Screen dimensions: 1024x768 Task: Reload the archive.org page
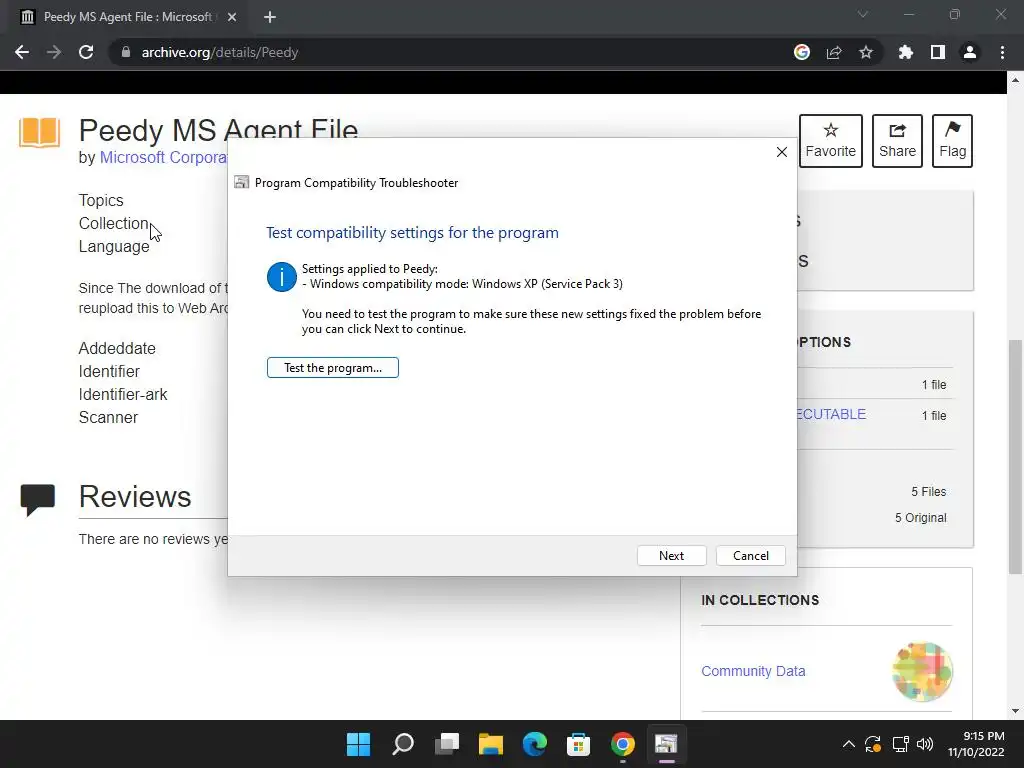(86, 52)
